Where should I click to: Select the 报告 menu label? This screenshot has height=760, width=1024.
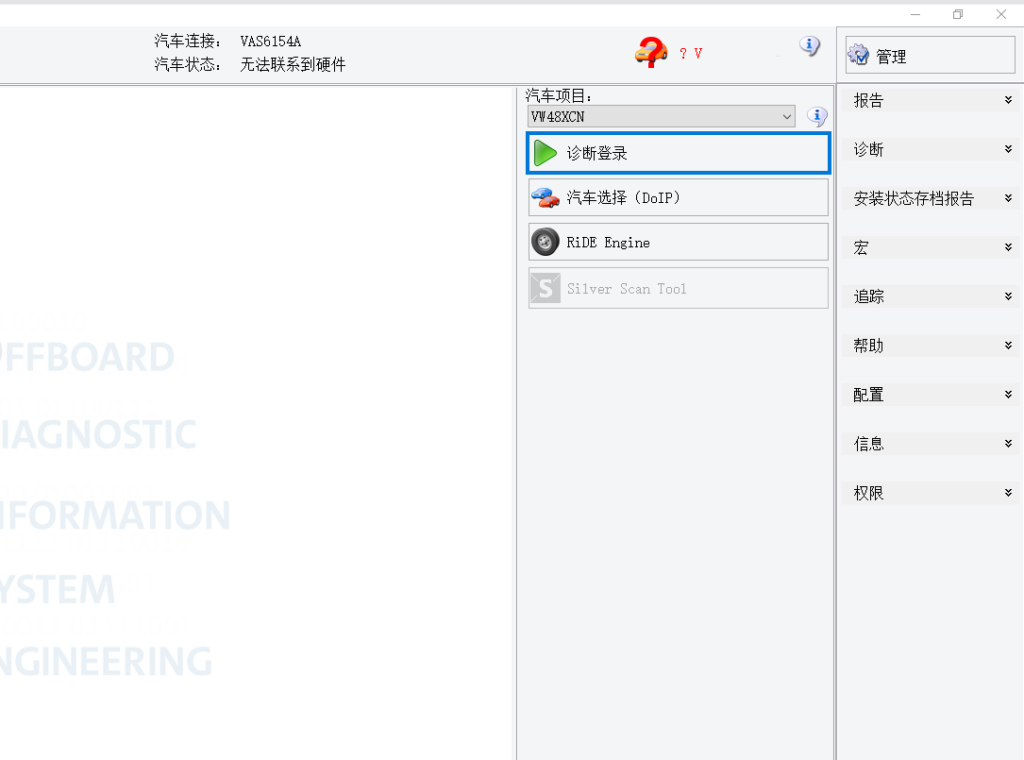click(869, 101)
